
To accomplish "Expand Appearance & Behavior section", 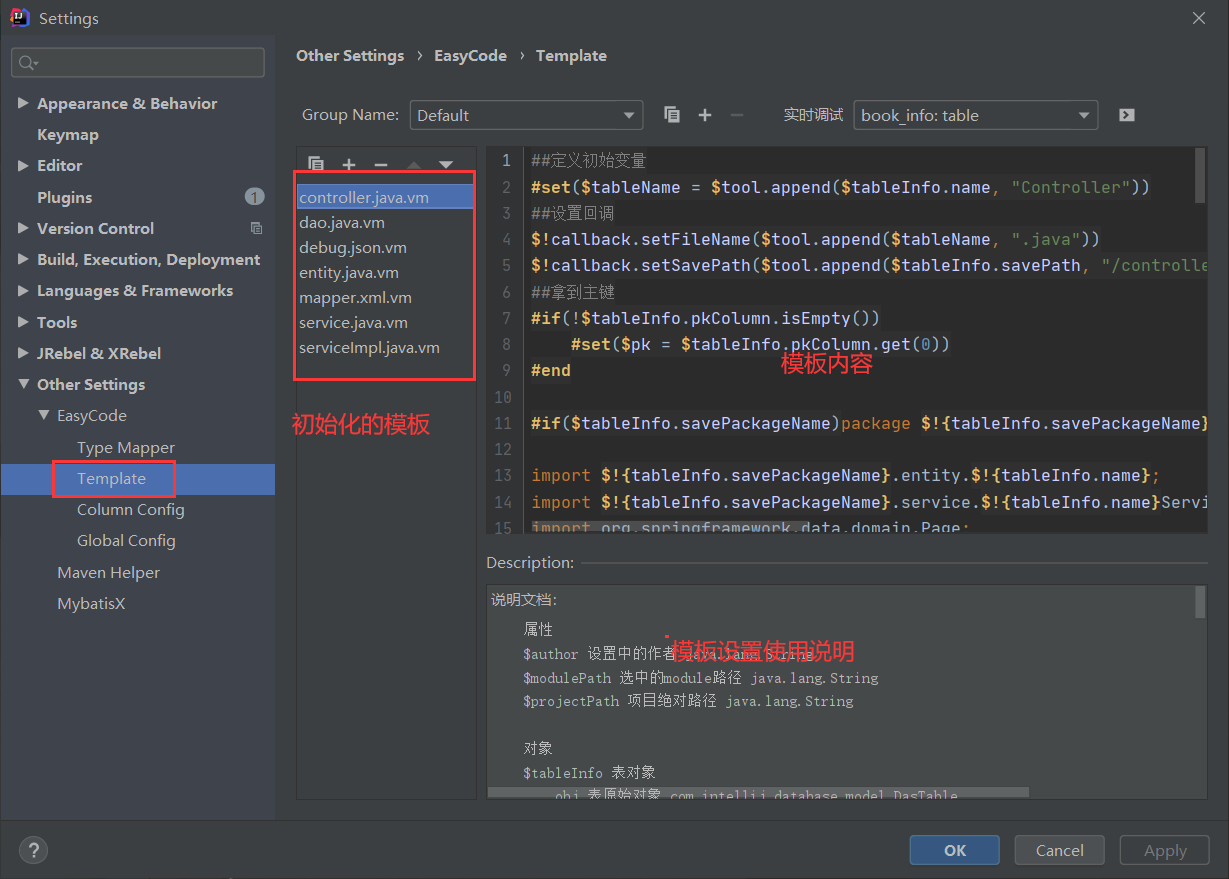I will click(x=24, y=104).
